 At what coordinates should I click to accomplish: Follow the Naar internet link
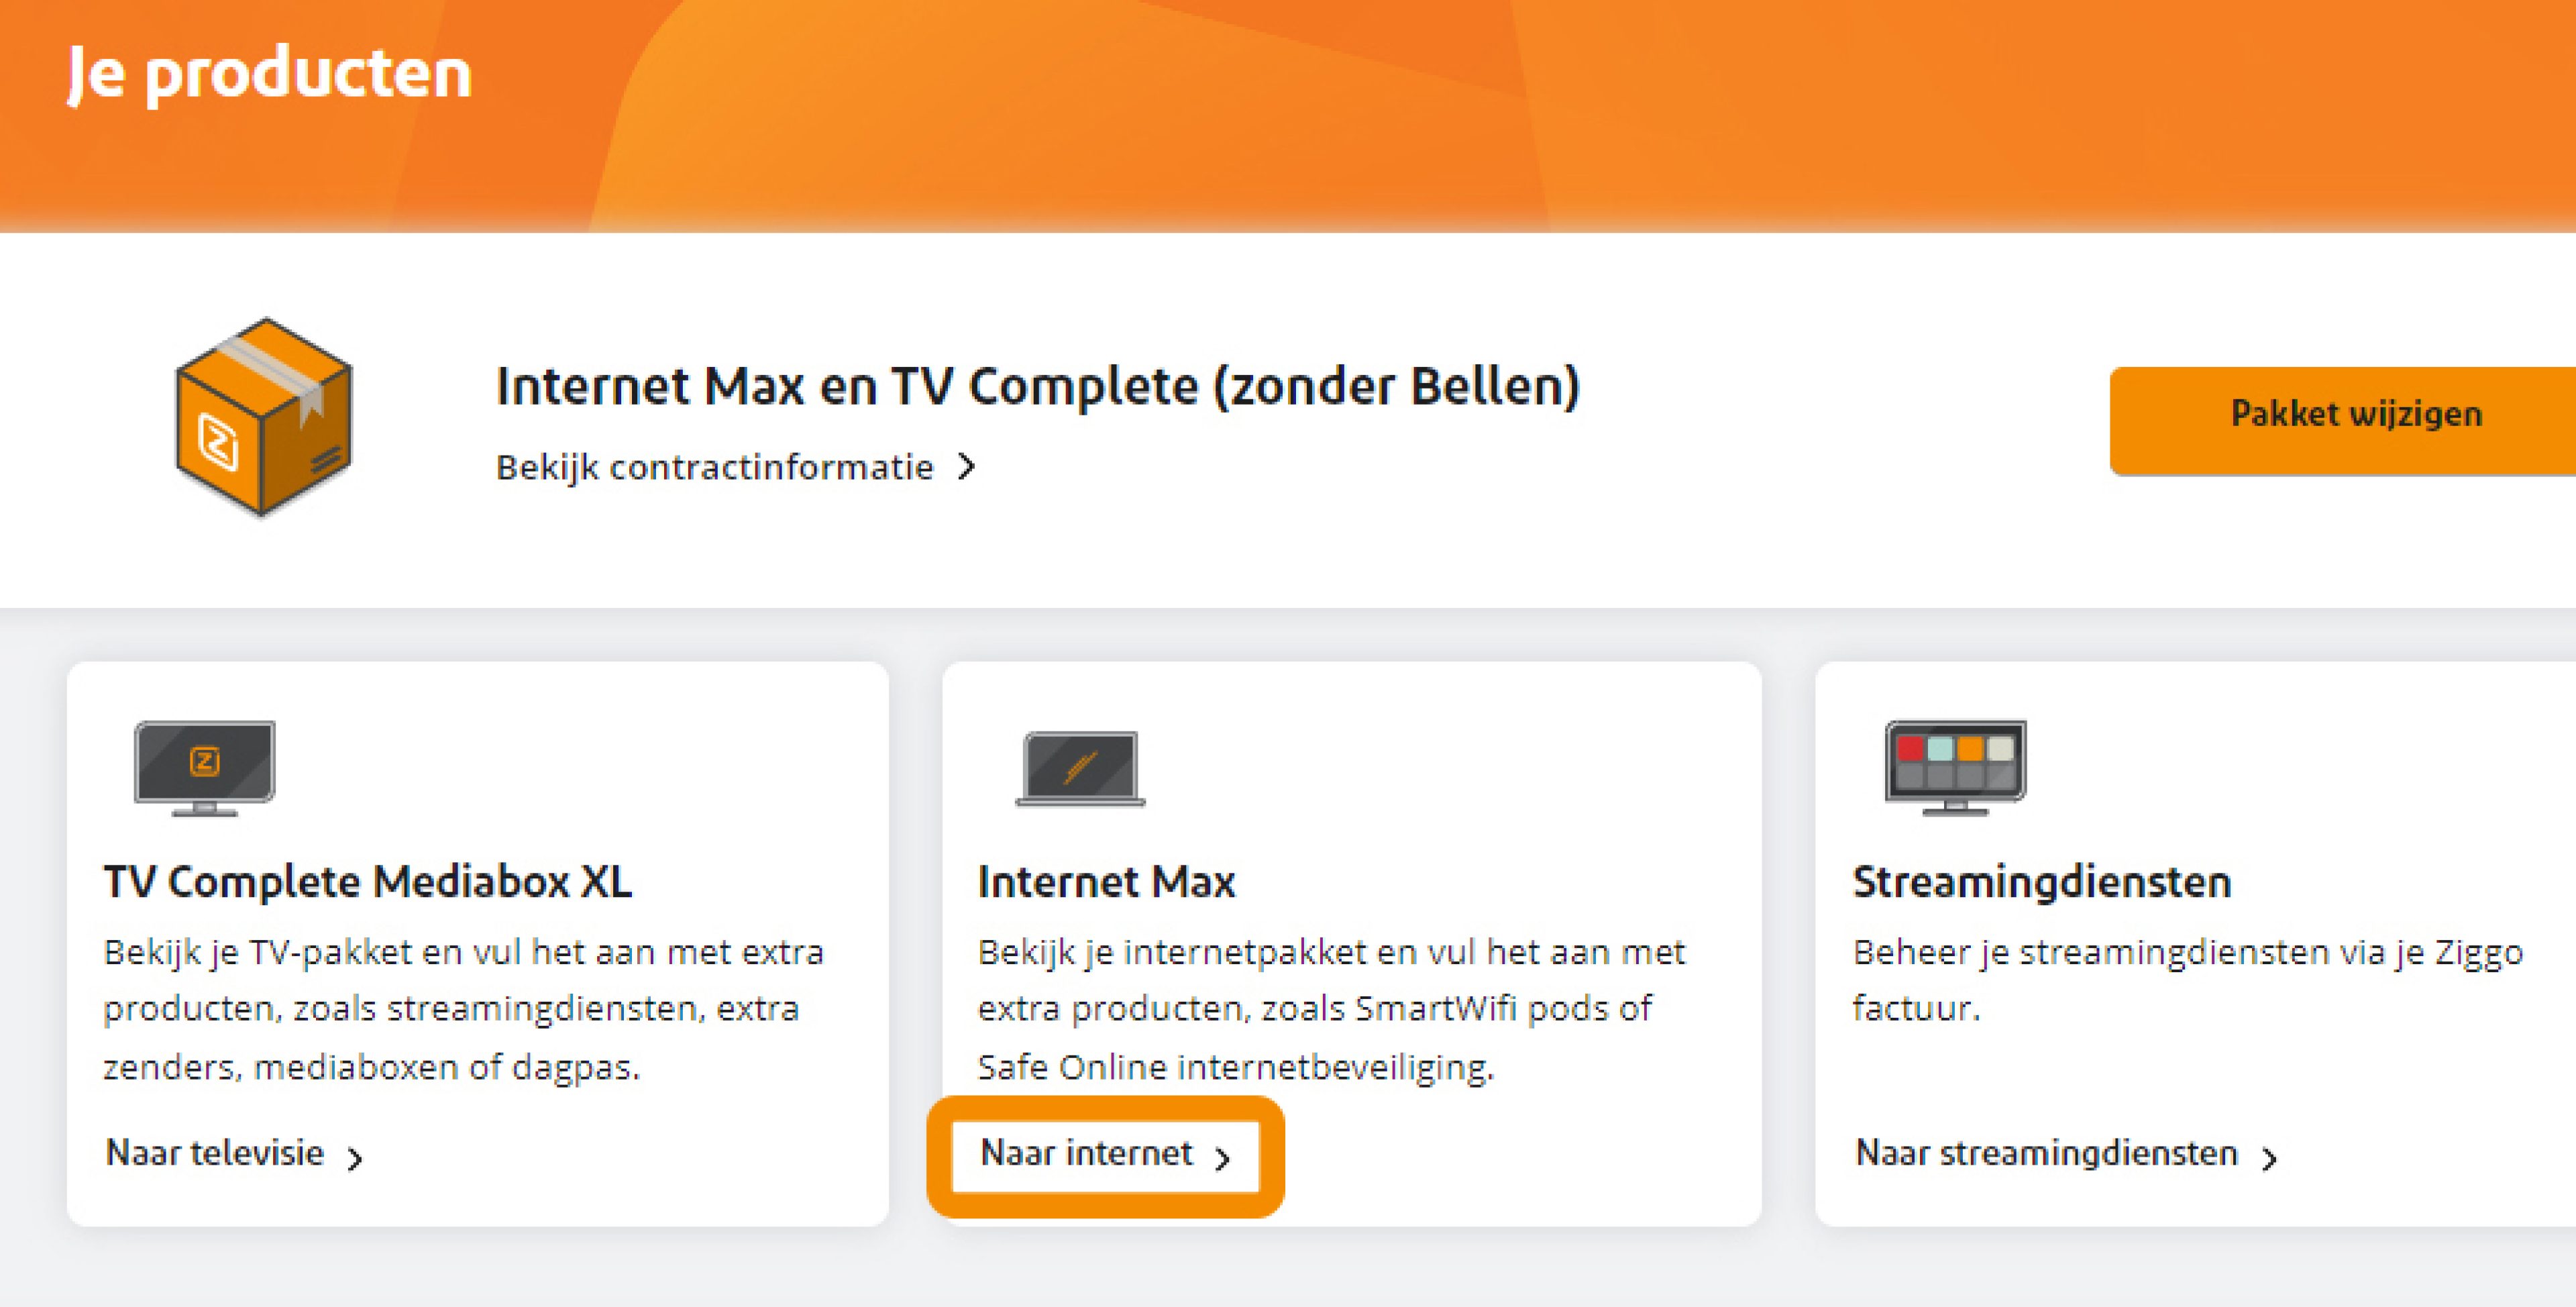coord(1087,1153)
